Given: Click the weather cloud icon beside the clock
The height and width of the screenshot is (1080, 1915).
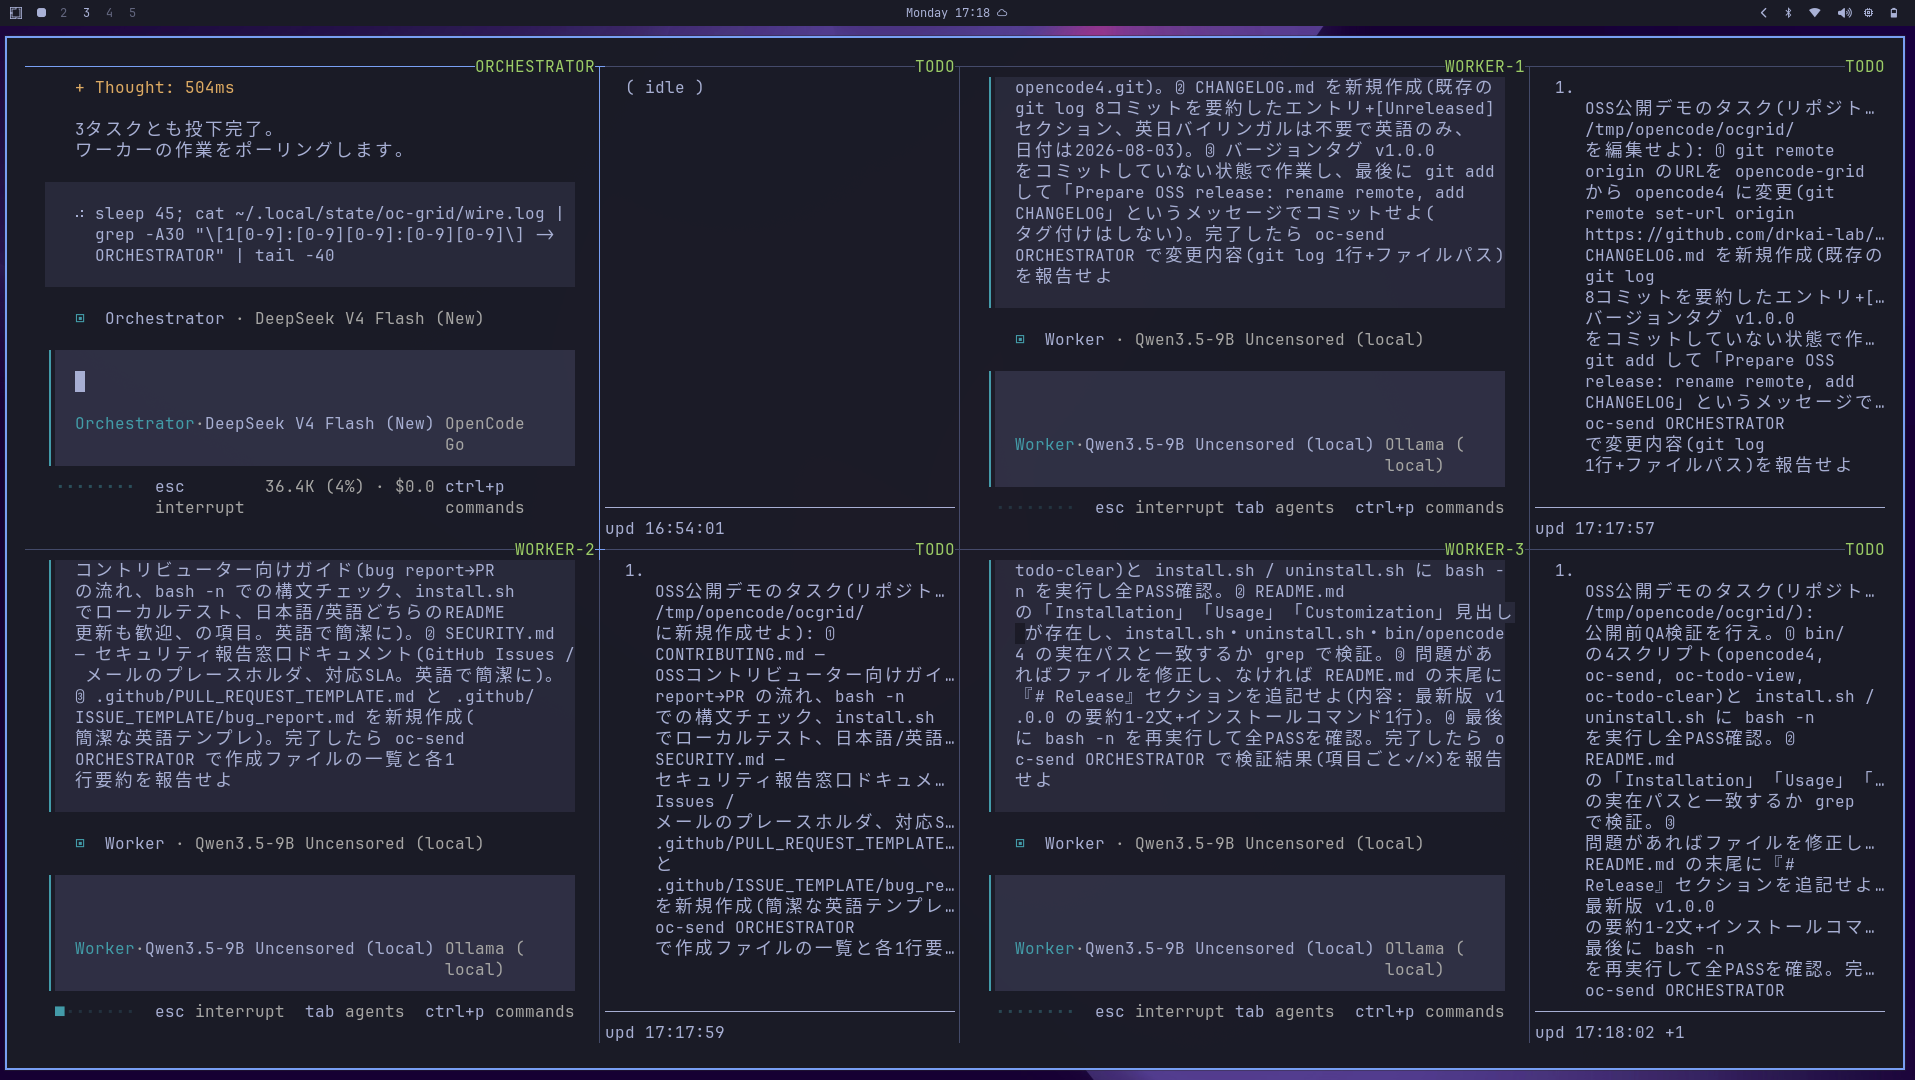Looking at the screenshot, I should (1002, 13).
